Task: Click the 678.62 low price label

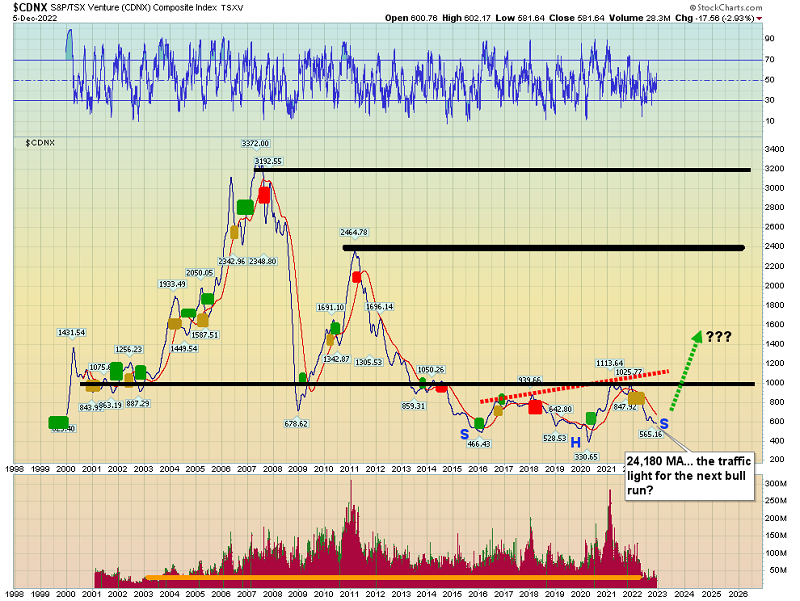Action: click(296, 424)
